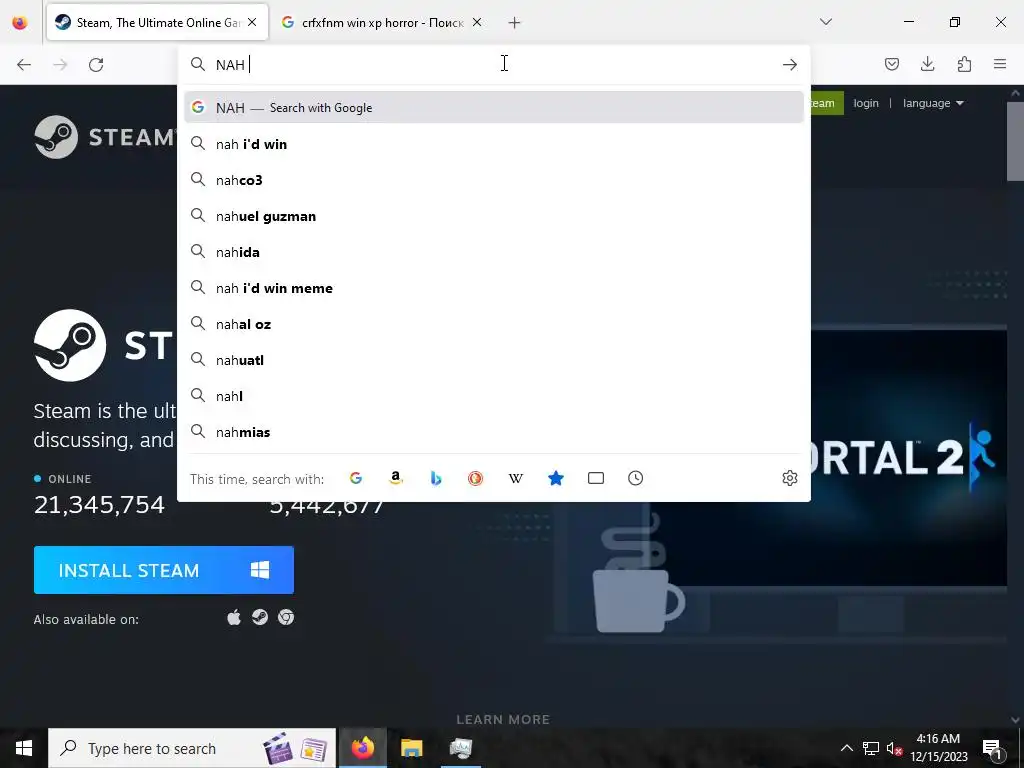The image size is (1024, 768).
Task: Search history using the clock icon
Action: tap(635, 478)
